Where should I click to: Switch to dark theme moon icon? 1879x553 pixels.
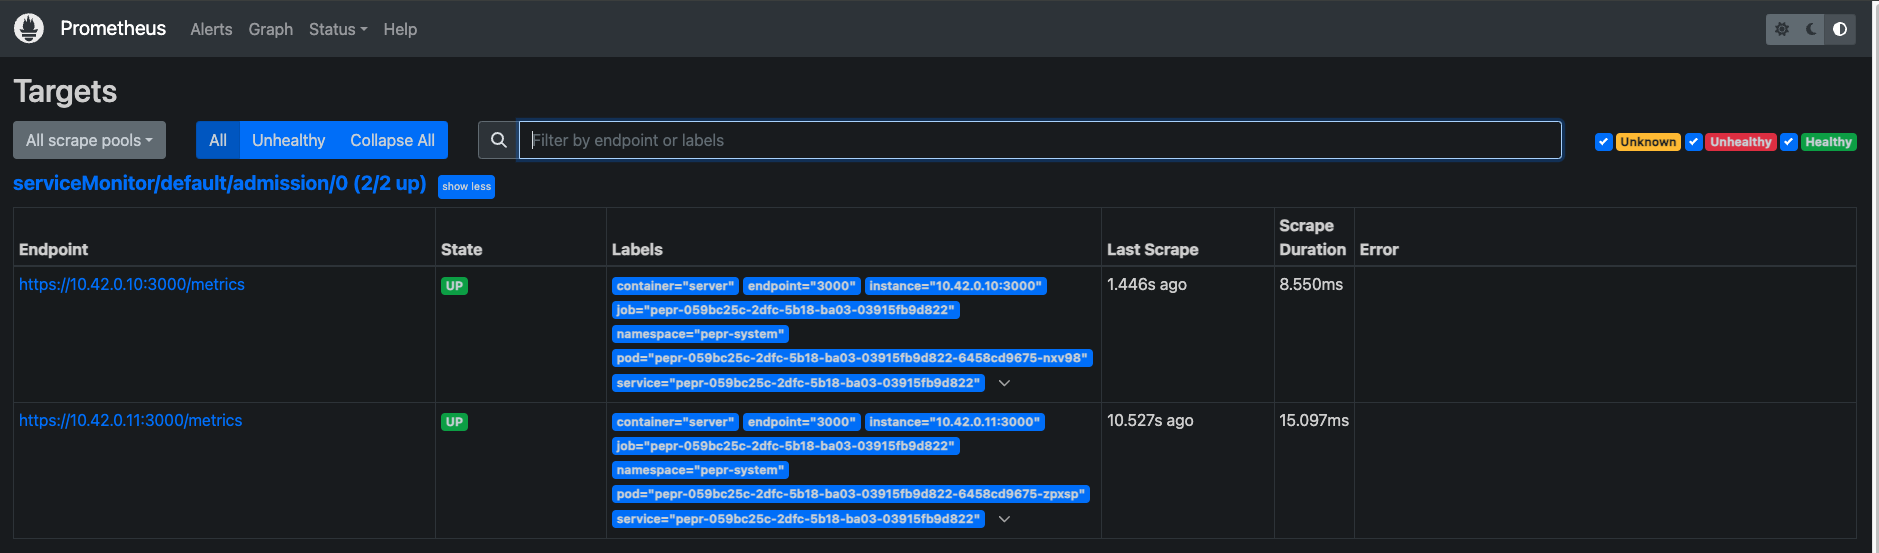[x=1811, y=29]
